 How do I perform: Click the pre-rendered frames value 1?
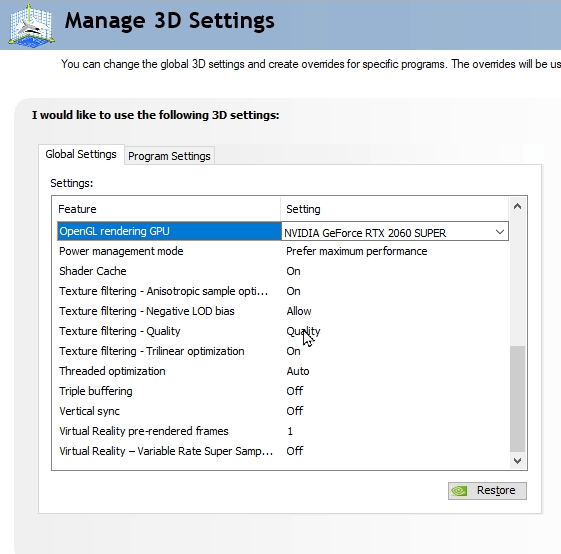[290, 431]
